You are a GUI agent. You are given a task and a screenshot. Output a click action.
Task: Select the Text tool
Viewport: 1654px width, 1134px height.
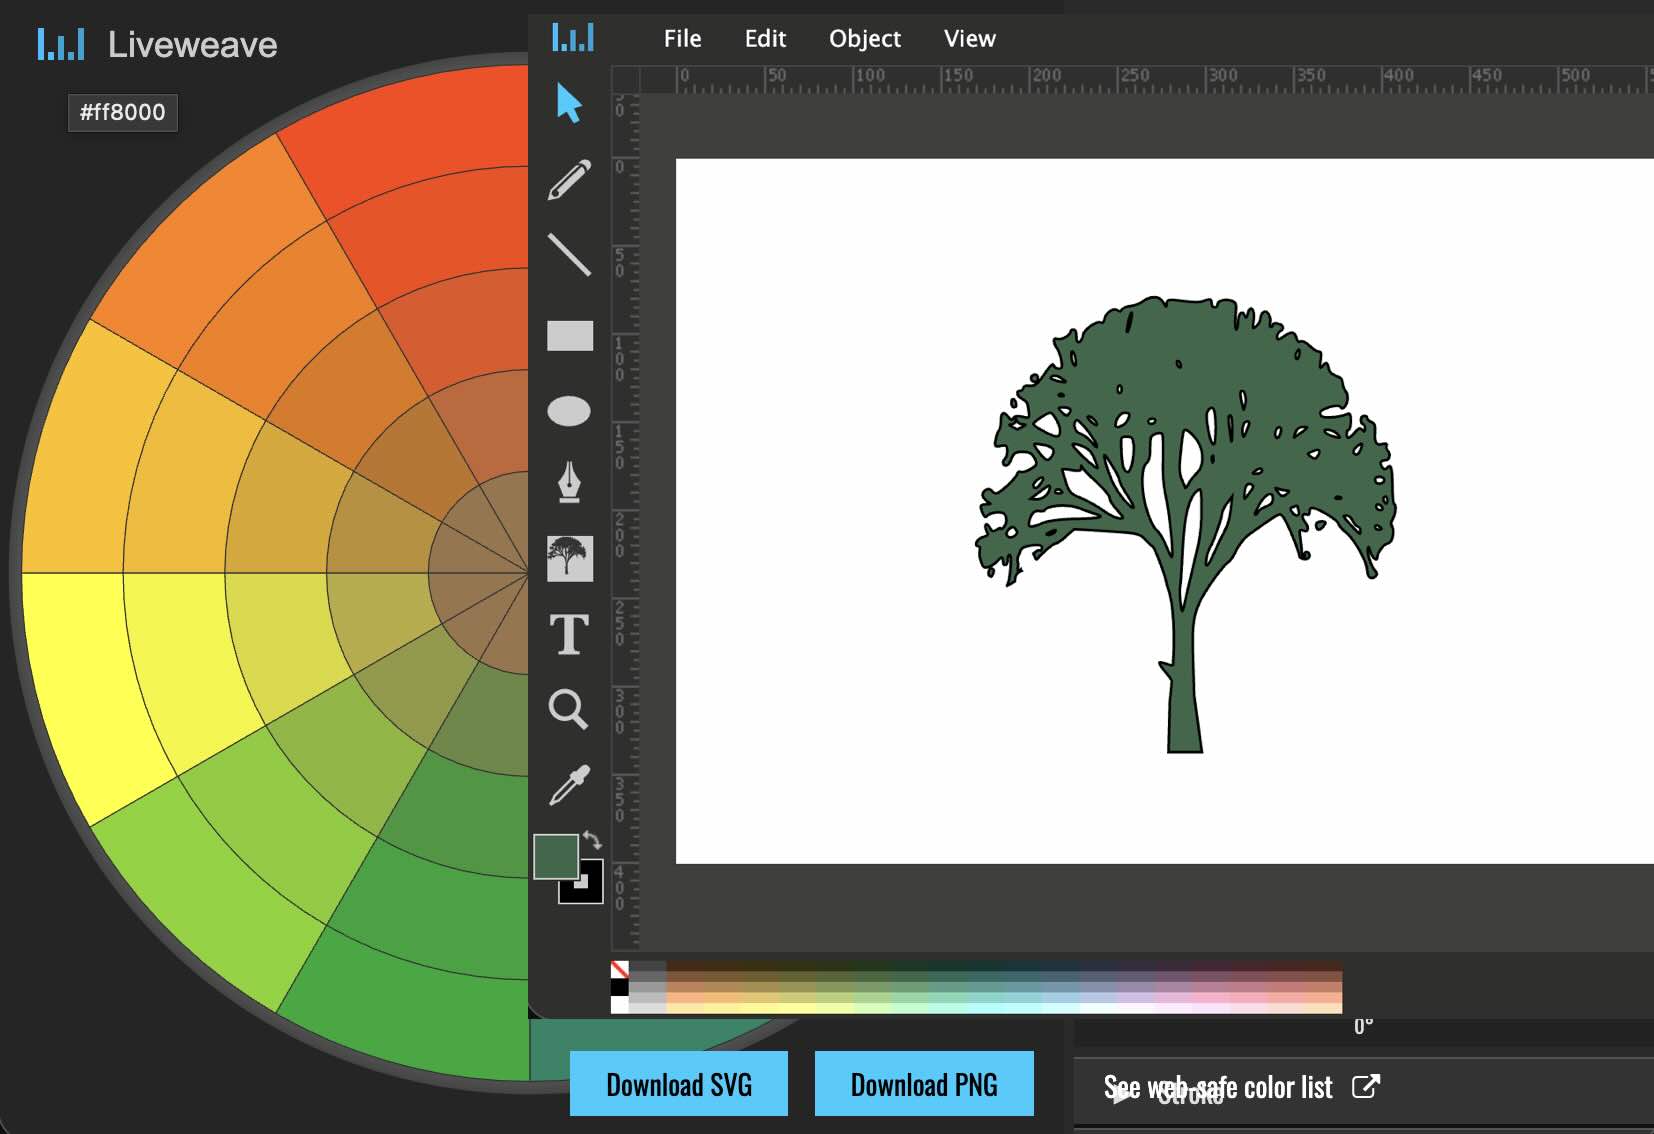click(569, 634)
